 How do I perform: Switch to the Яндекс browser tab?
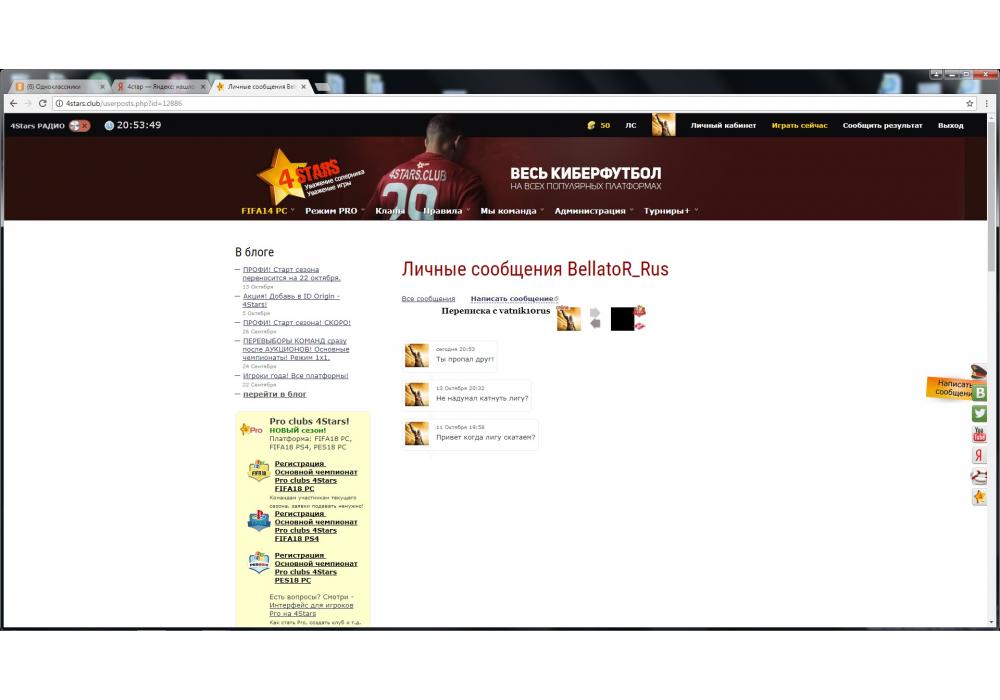(x=158, y=87)
